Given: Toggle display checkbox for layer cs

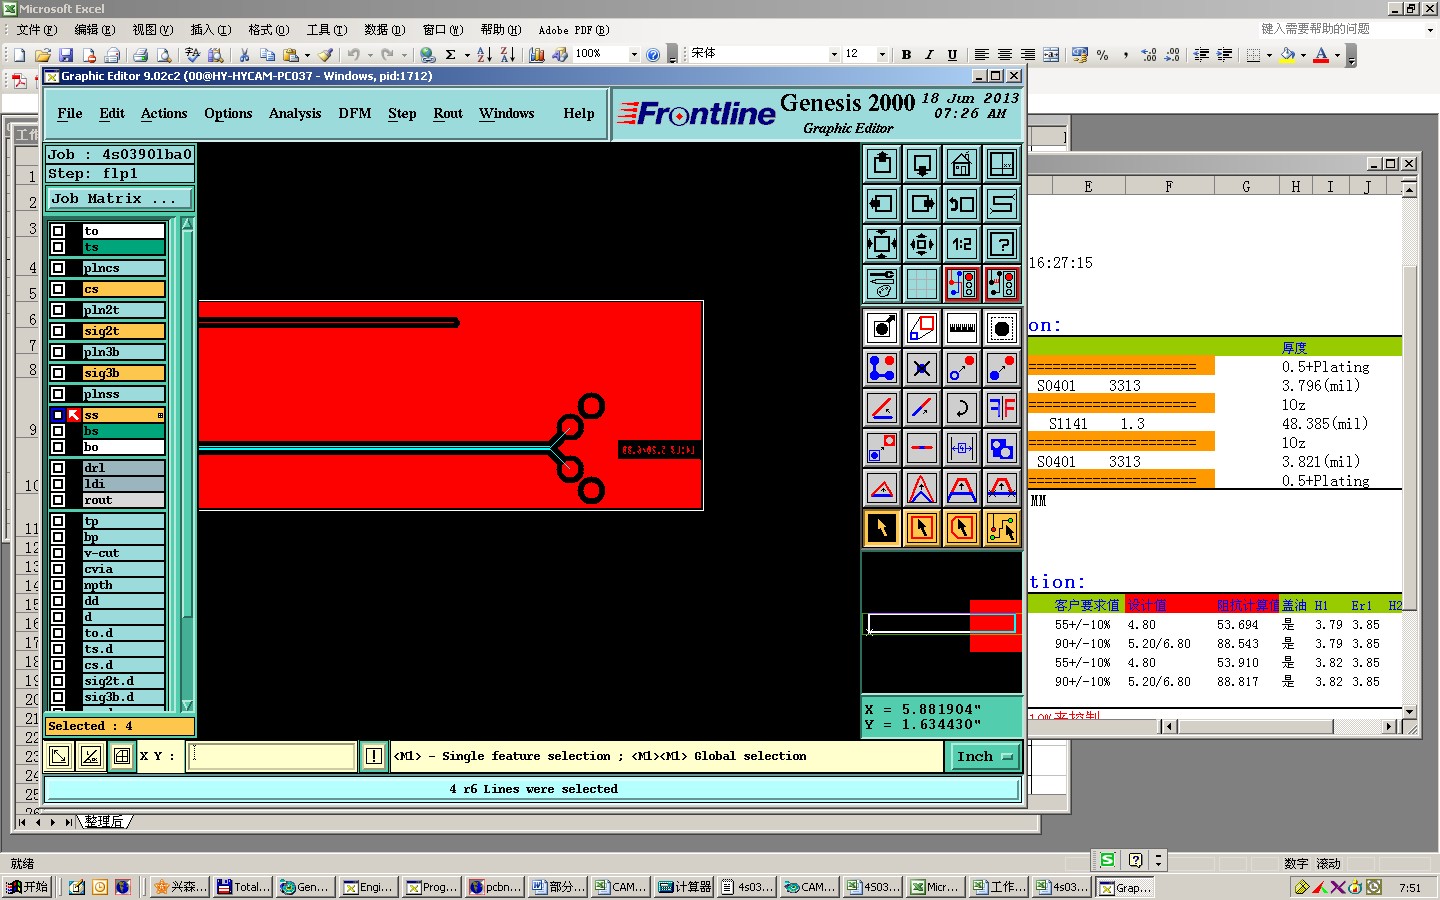Looking at the screenshot, I should point(58,289).
